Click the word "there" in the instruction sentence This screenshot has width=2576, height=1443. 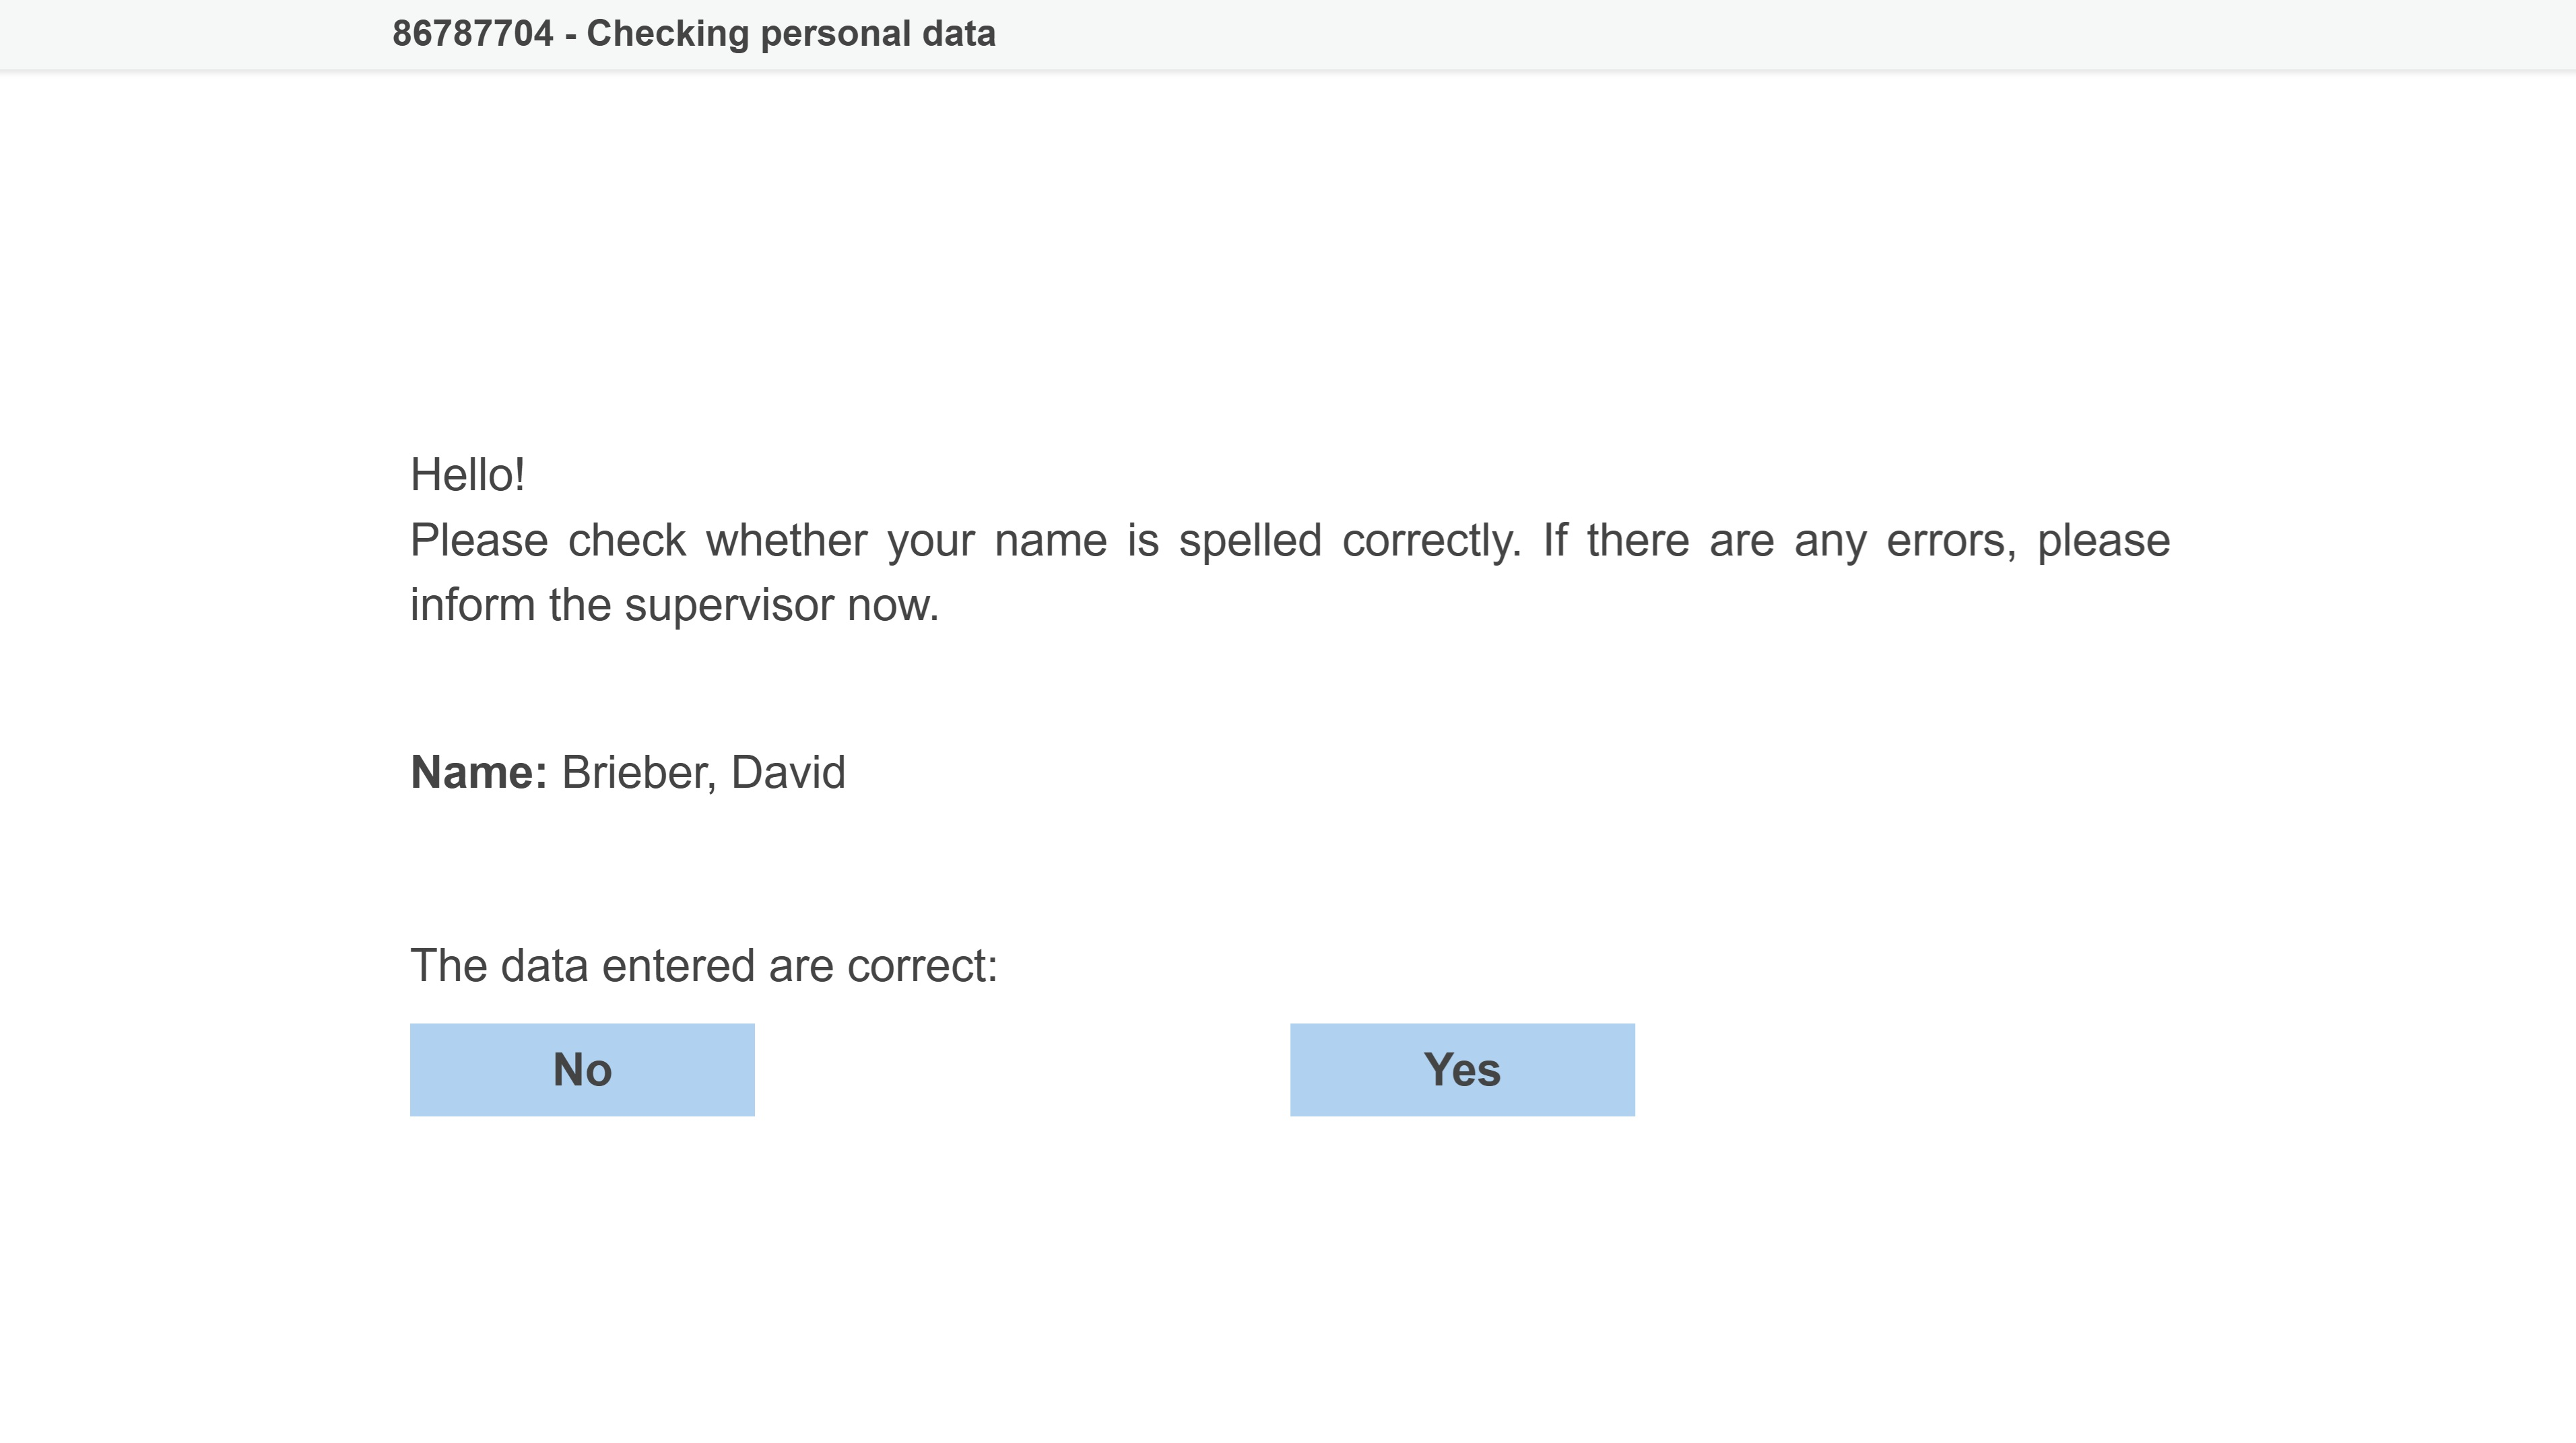[x=1637, y=541]
